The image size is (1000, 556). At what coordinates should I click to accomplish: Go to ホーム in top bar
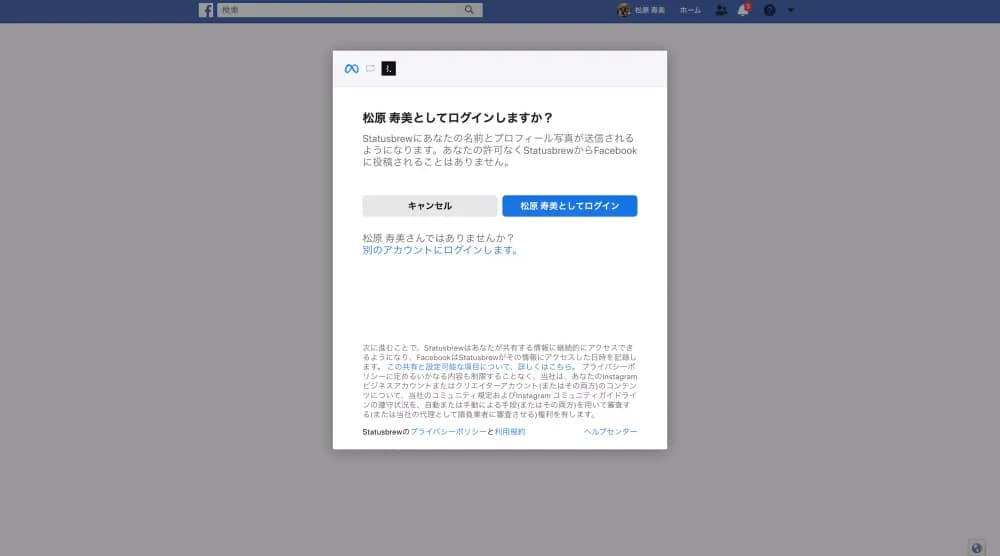(x=690, y=10)
